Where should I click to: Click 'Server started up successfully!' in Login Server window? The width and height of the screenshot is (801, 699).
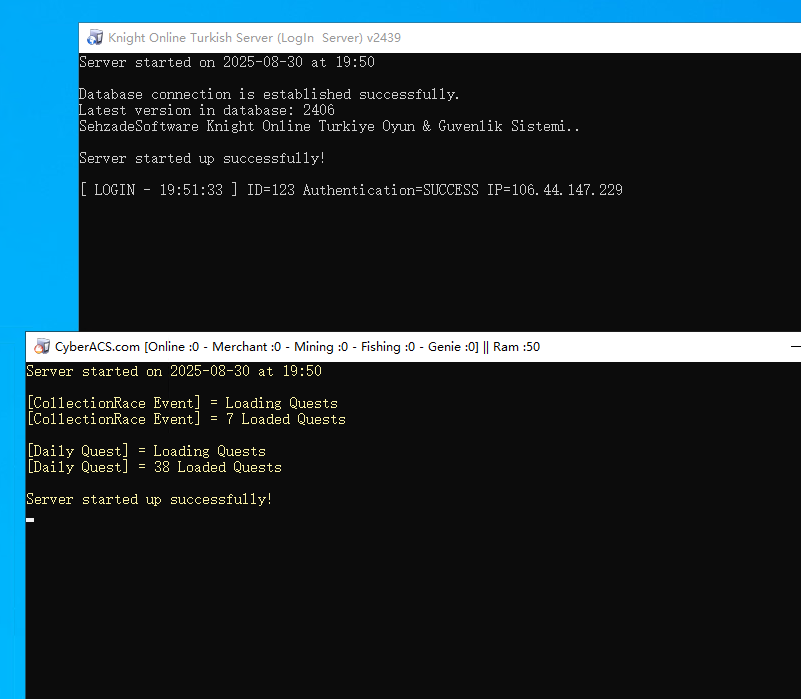202,158
